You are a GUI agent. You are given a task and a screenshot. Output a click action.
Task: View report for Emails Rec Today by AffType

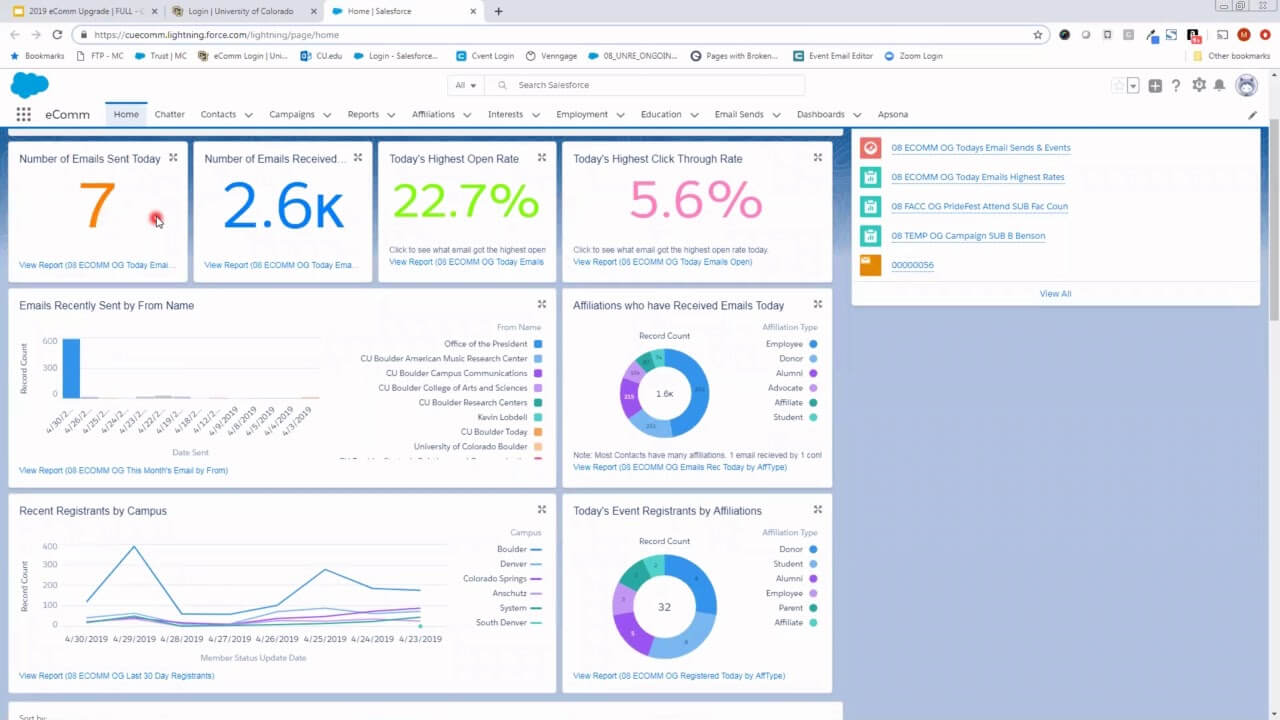[x=680, y=467]
